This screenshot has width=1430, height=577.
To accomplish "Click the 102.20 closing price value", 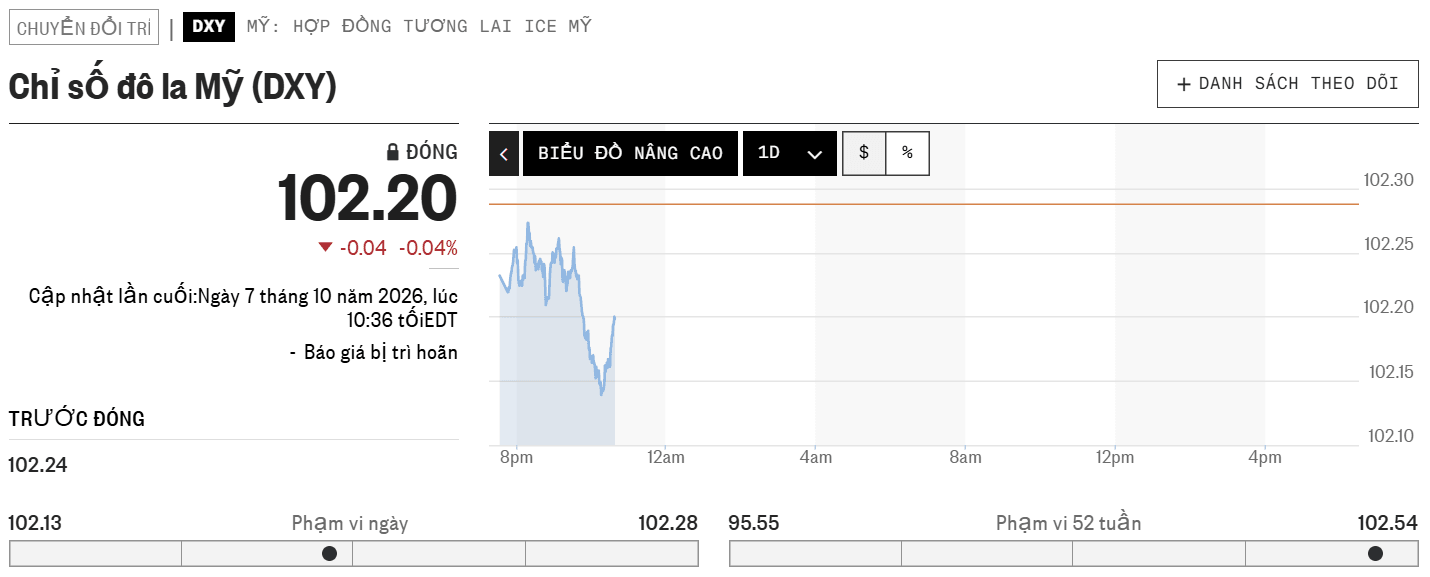I will [x=367, y=198].
